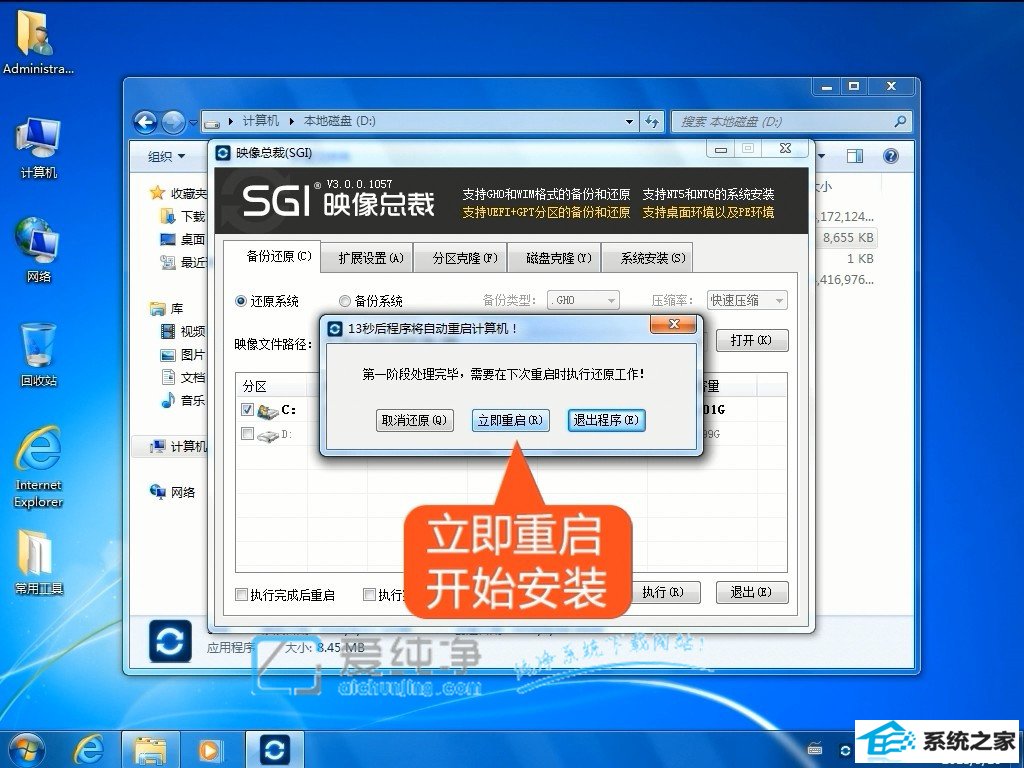
Task: Click the 立即重启(R) button
Action: (x=510, y=421)
